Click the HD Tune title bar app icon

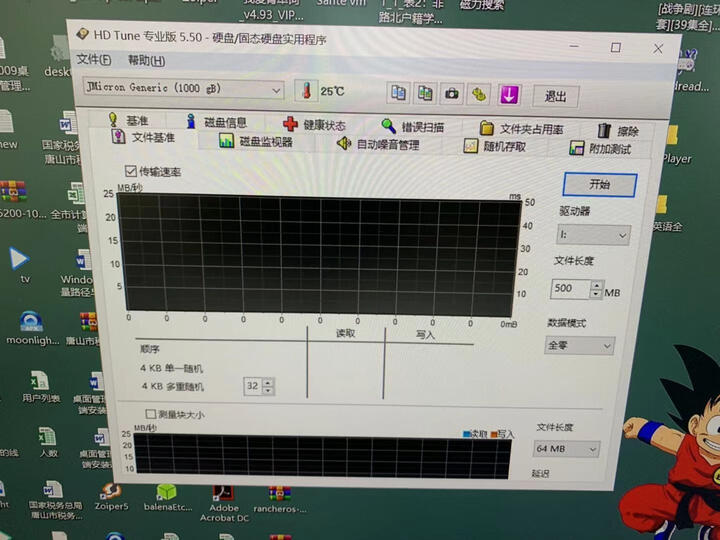click(x=82, y=34)
